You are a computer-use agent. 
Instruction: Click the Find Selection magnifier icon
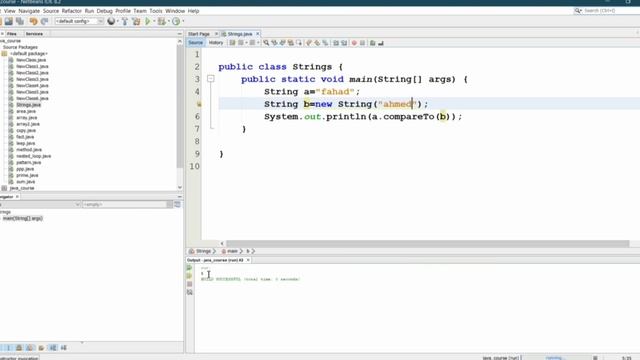[266, 43]
